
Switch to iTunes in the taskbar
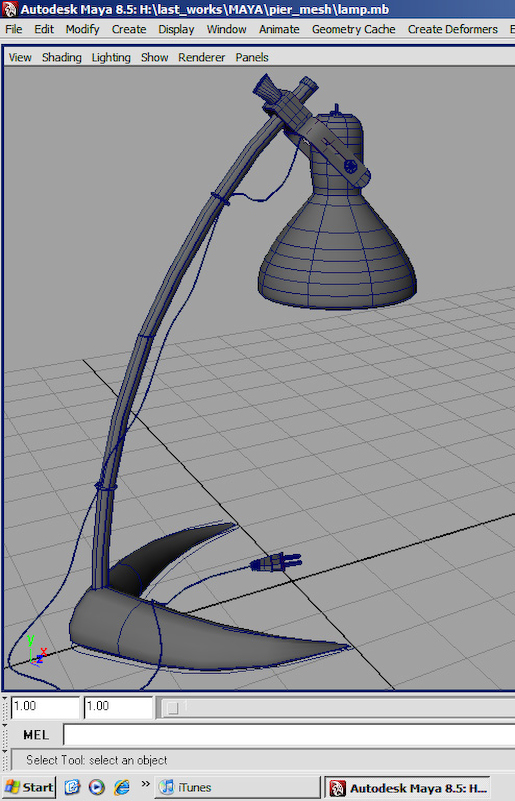click(238, 787)
